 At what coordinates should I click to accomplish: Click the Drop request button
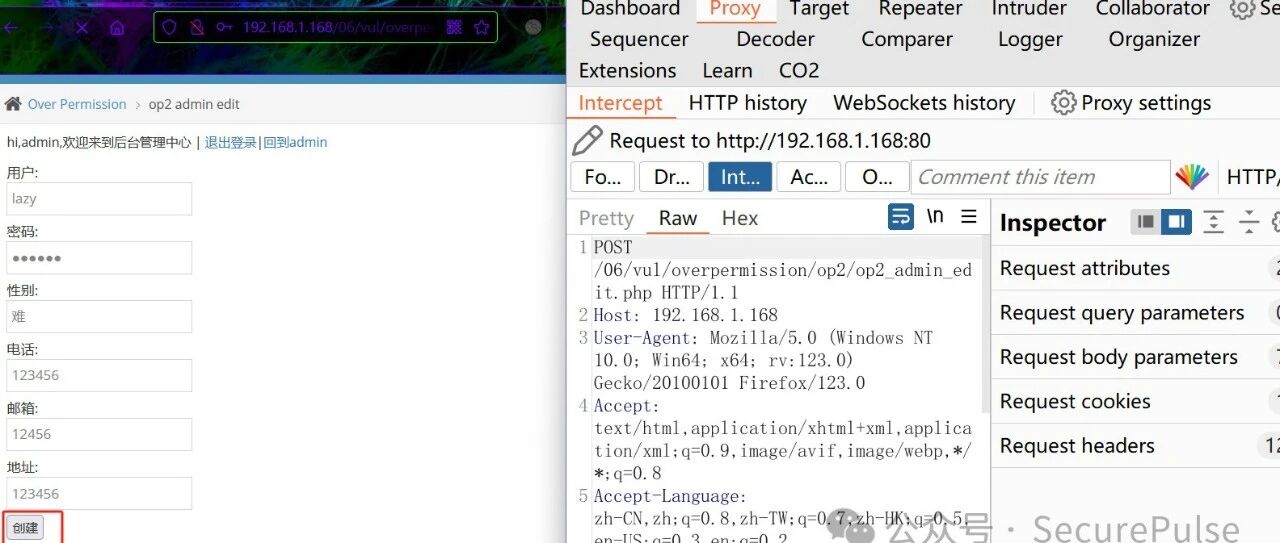(x=671, y=177)
